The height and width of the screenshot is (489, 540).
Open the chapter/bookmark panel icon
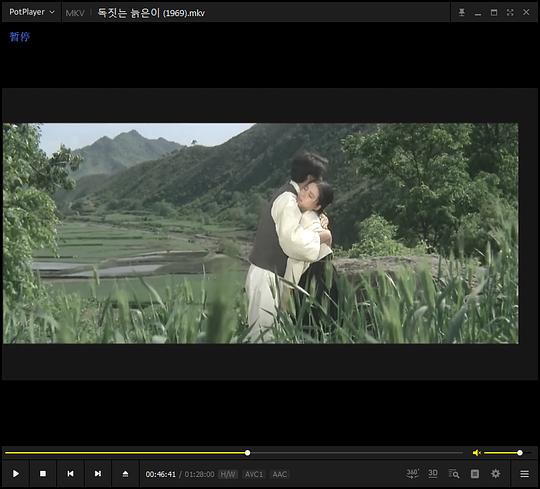475,474
